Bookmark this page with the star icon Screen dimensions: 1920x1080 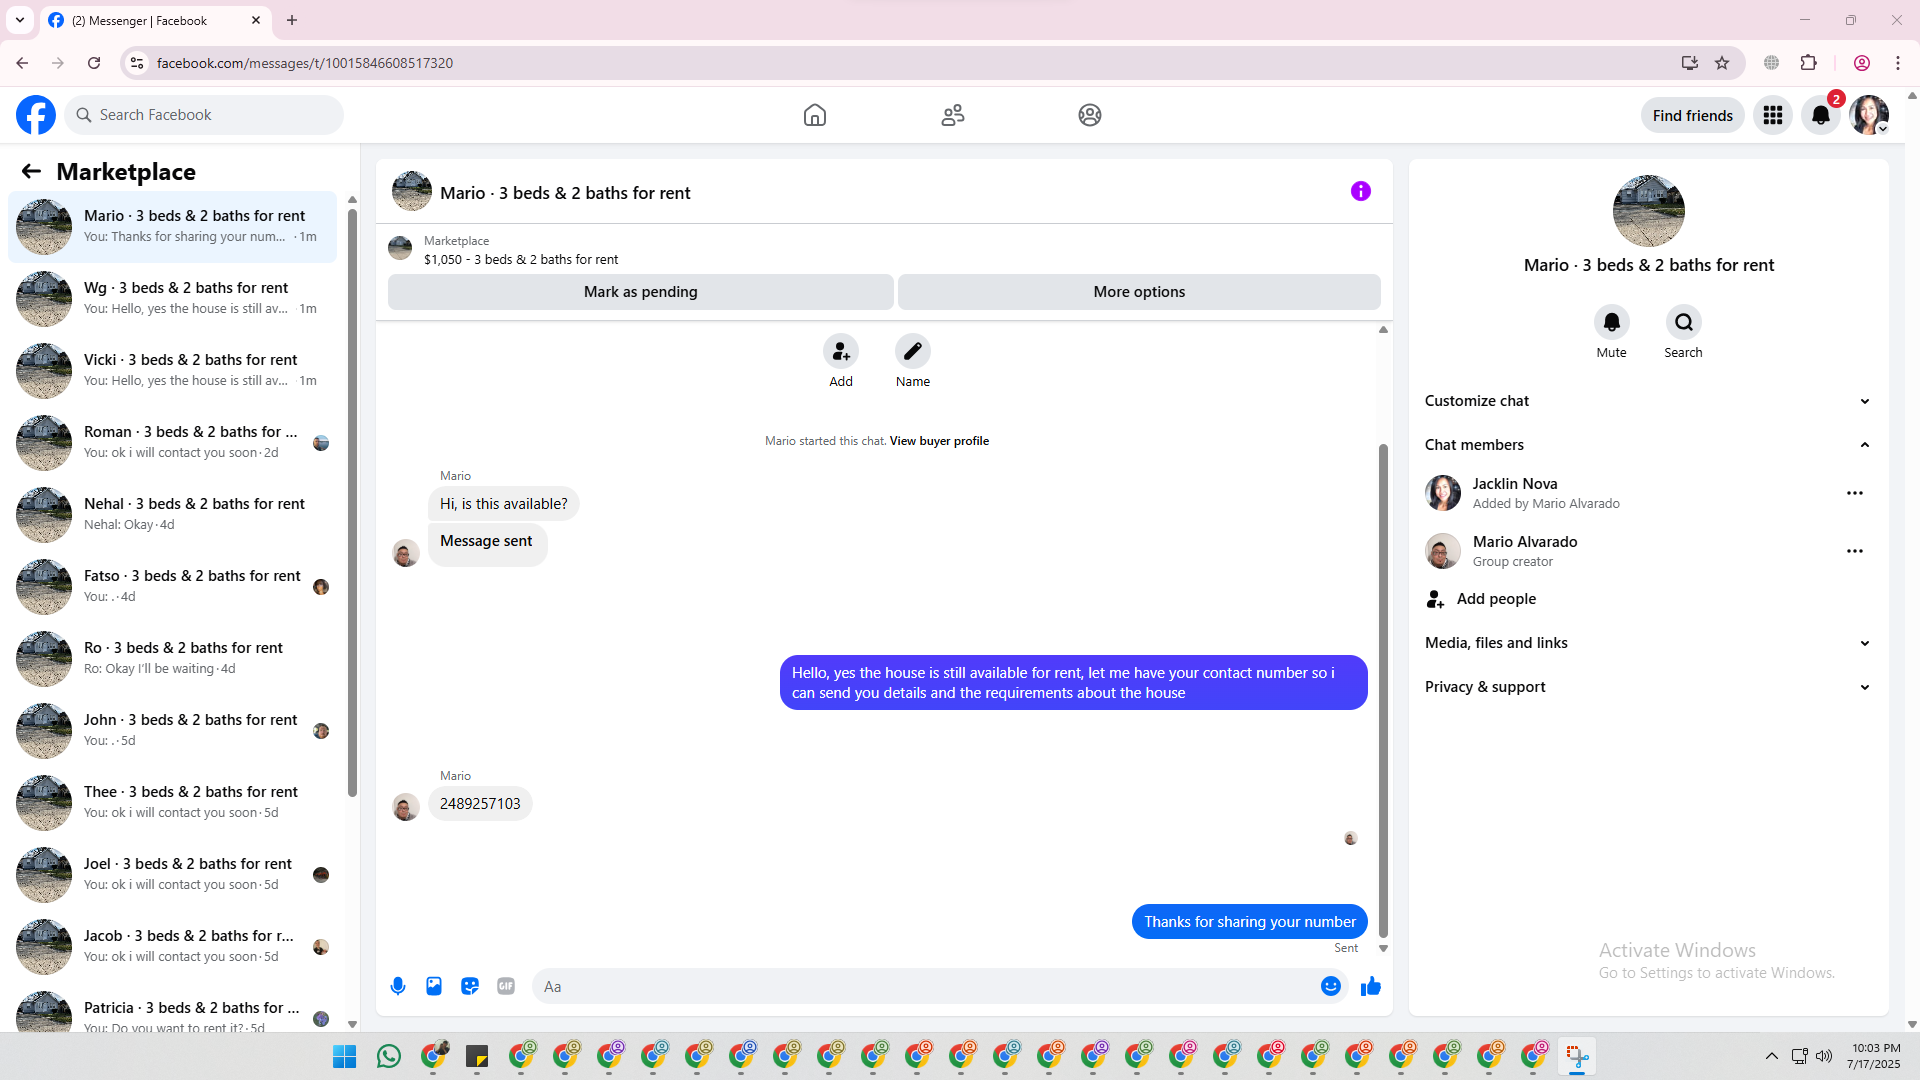pos(1722,63)
